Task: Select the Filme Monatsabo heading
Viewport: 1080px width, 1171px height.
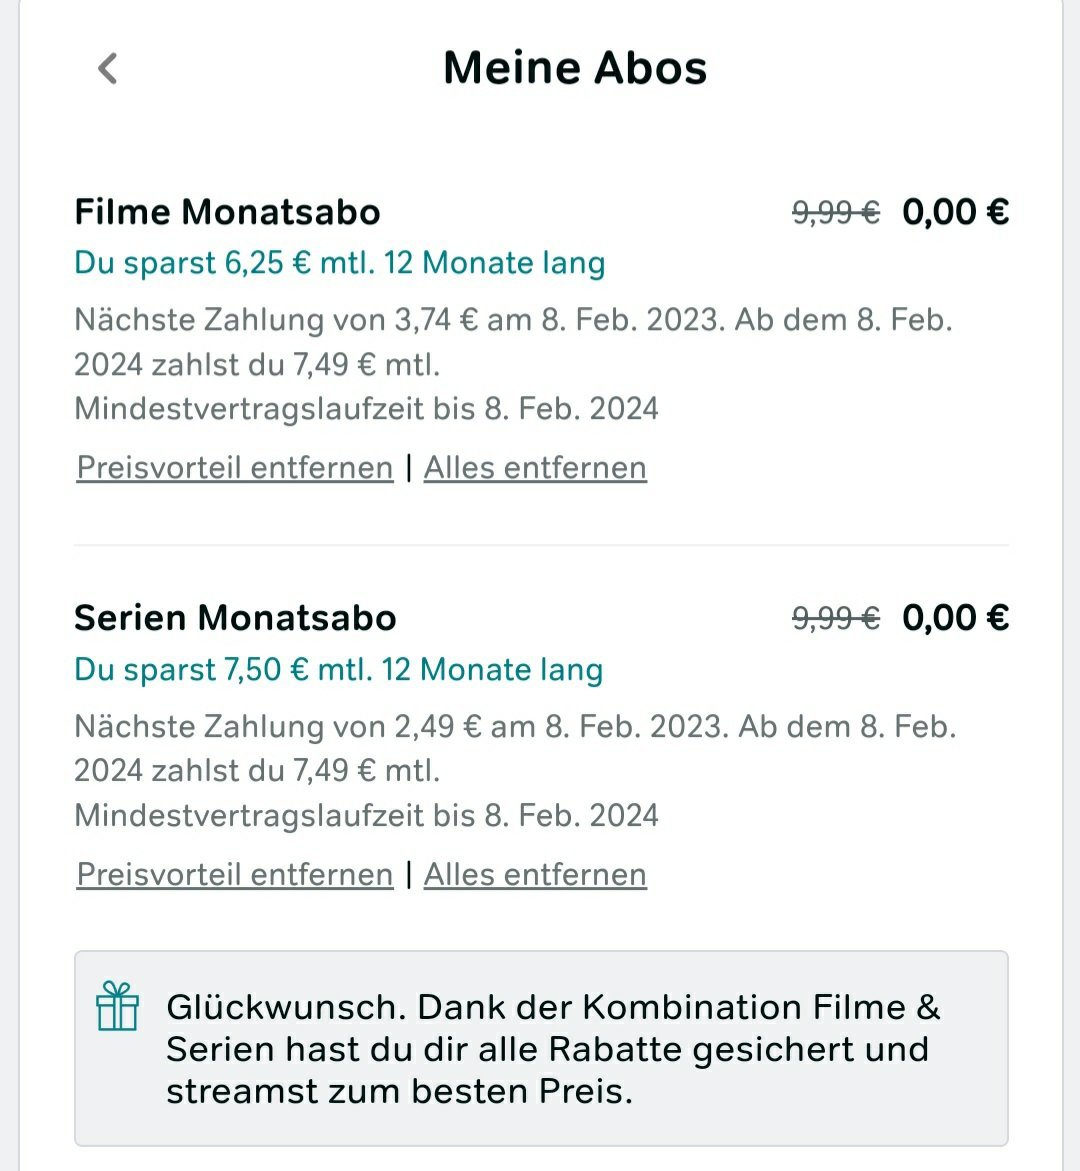Action: pyautogui.click(x=227, y=212)
